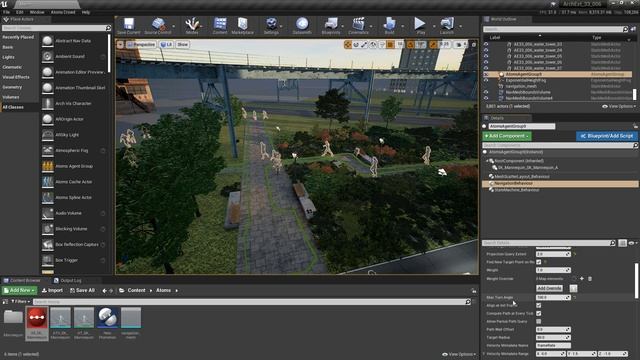Open the Lit view mode dropdown

pyautogui.click(x=166, y=44)
